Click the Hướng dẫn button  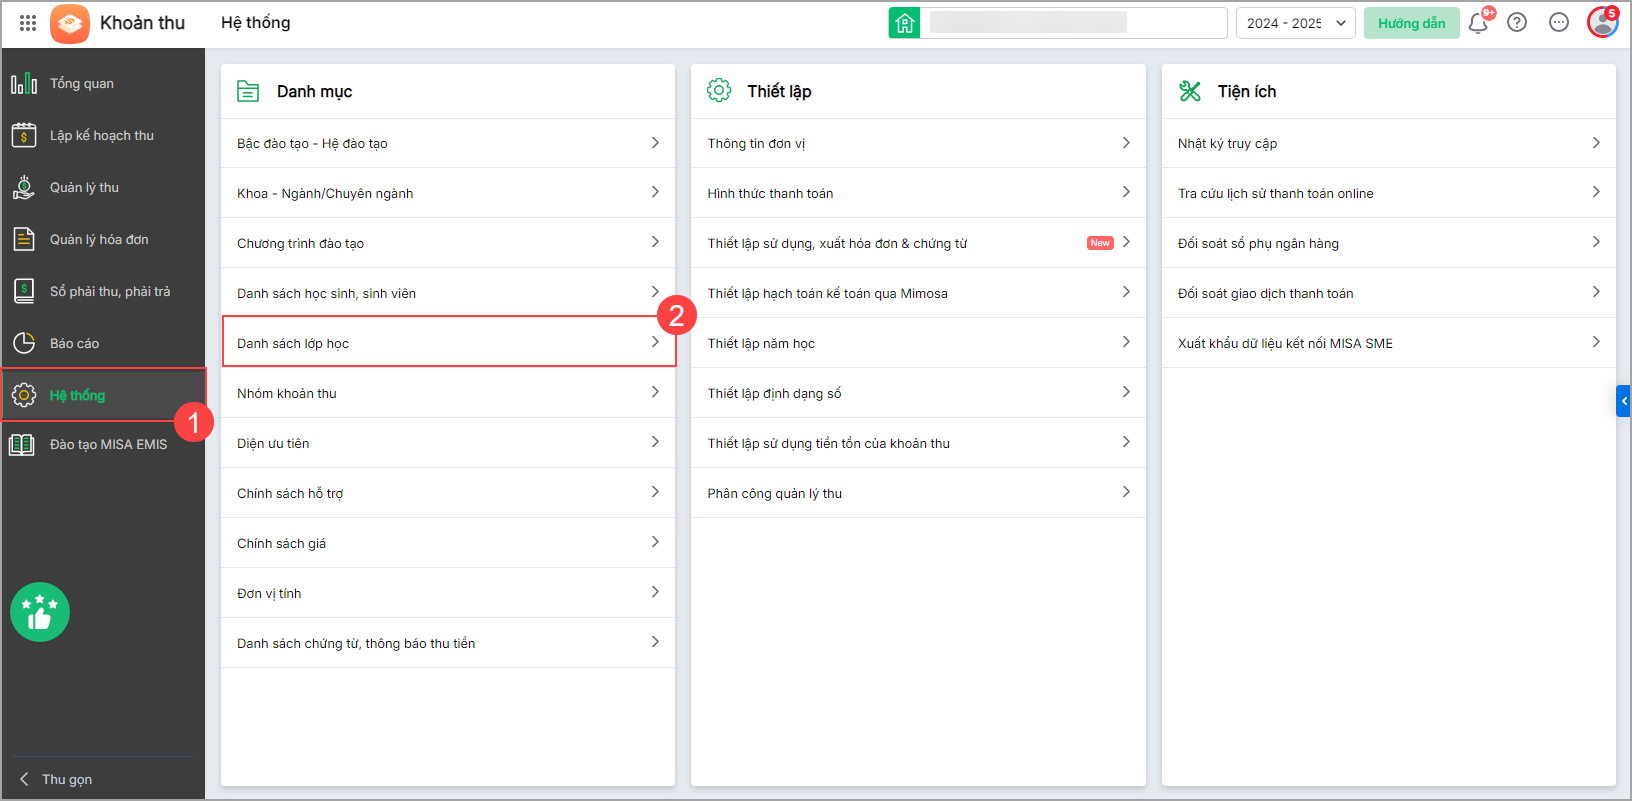pos(1411,23)
